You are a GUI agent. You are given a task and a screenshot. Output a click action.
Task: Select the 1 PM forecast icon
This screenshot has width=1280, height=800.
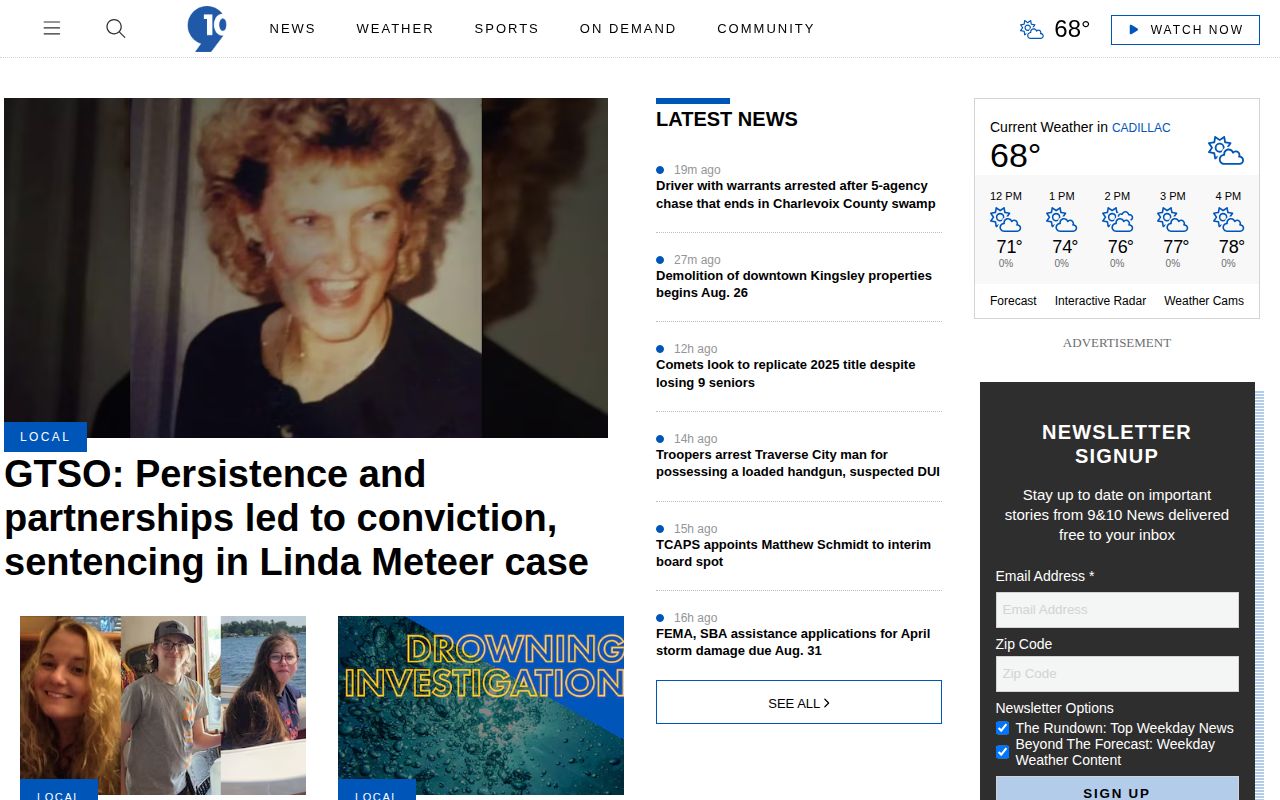[1061, 220]
